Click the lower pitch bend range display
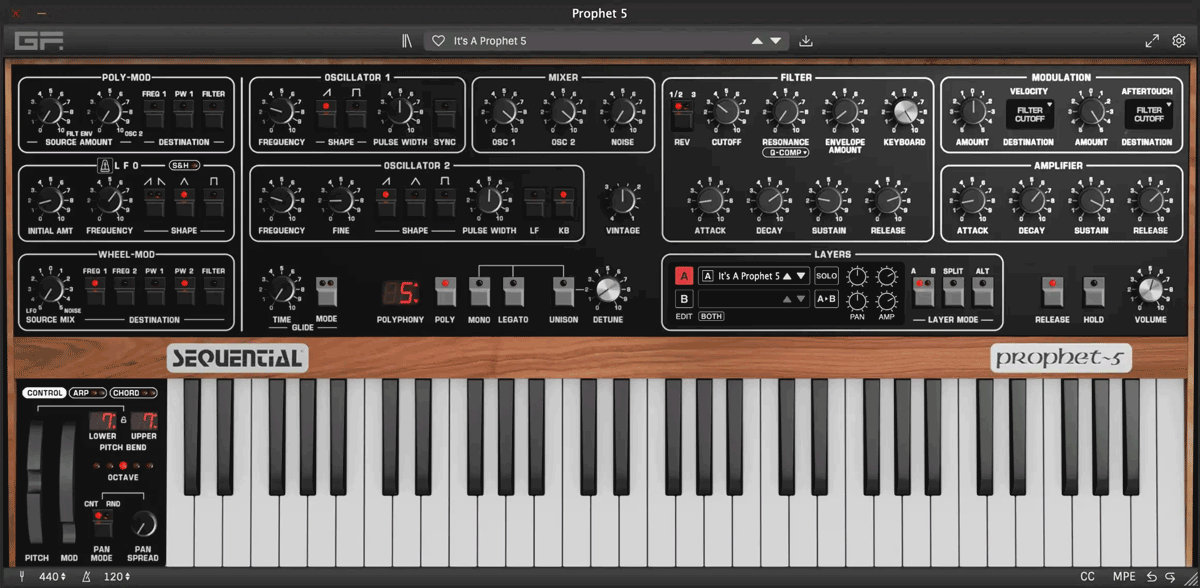This screenshot has height=588, width=1200. [104, 421]
